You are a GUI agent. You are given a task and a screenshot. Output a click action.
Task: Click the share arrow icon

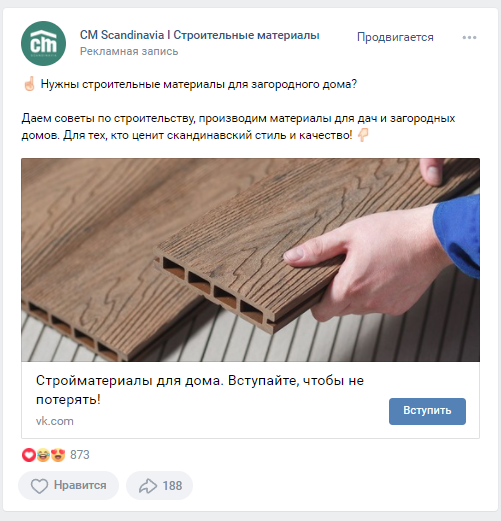pos(148,486)
